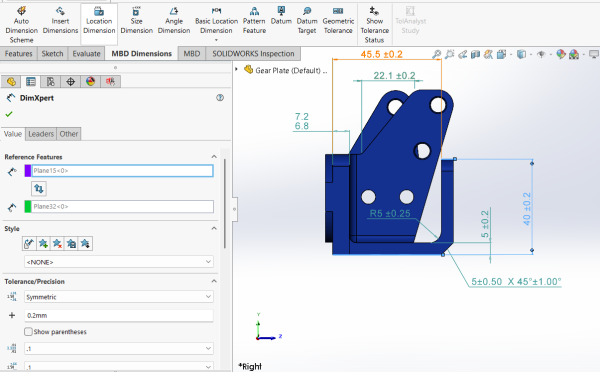Open Hide/Show Items eye icon
Viewport: 600px width, 372px height.
541,54
